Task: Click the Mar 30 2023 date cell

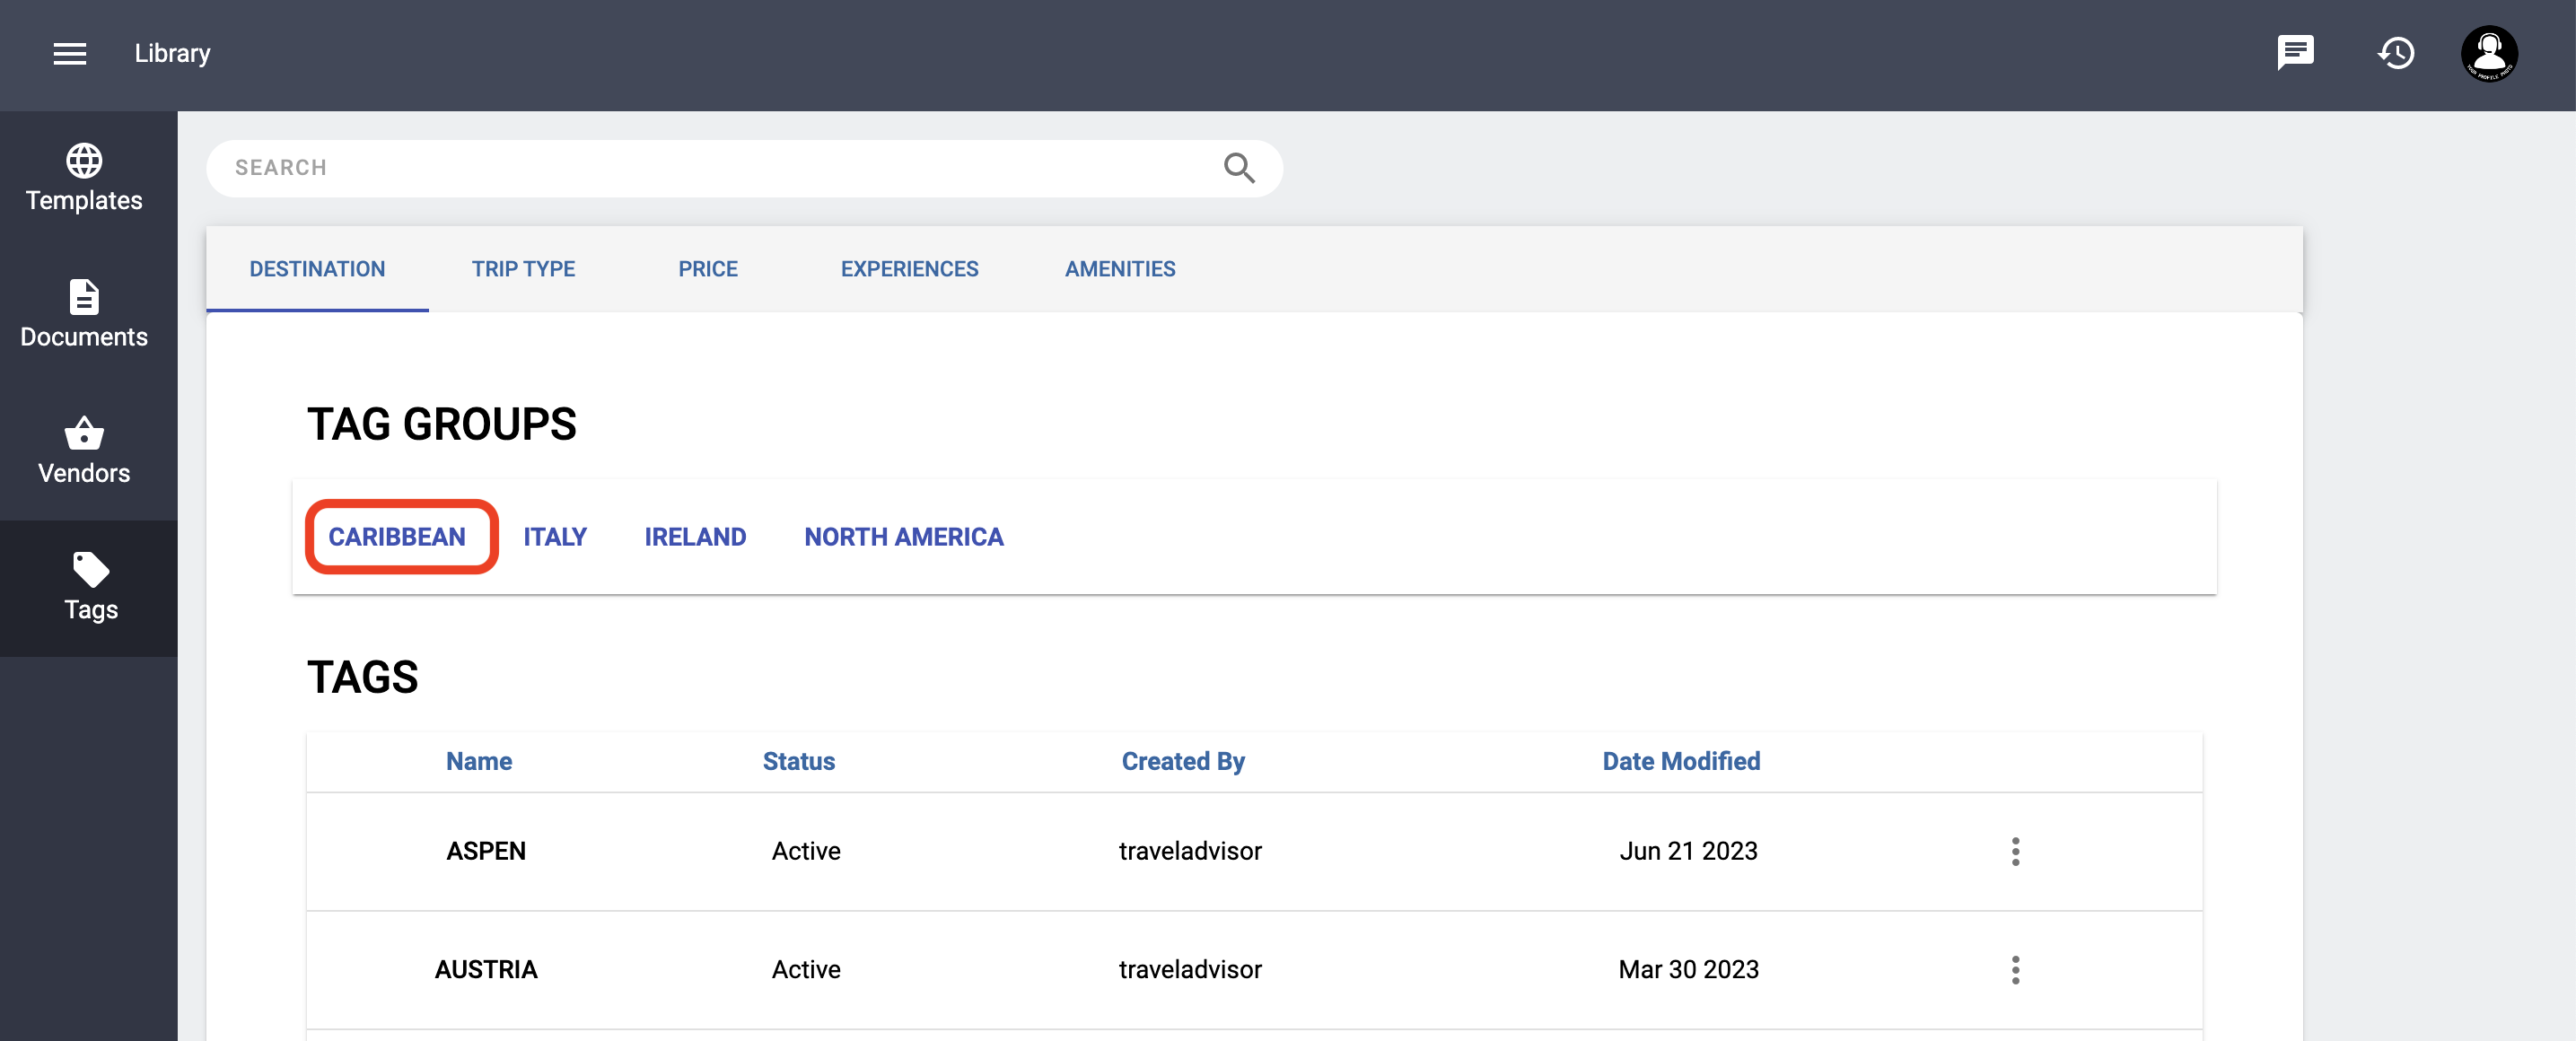Action: click(1688, 970)
